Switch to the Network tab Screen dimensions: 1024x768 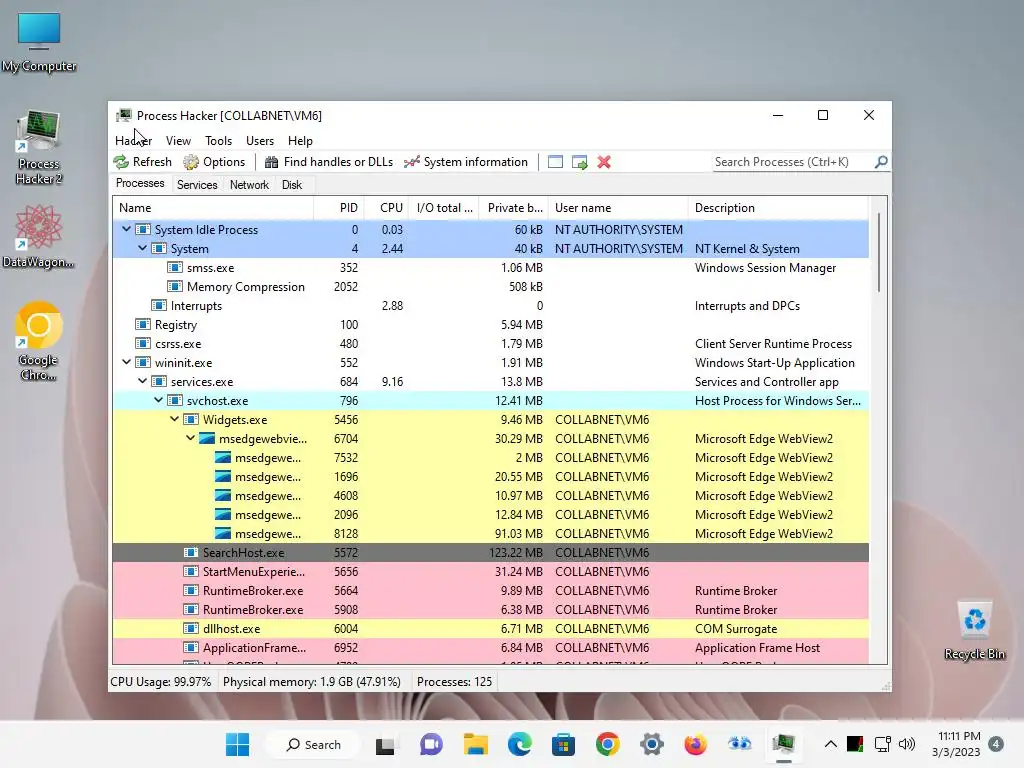249,185
